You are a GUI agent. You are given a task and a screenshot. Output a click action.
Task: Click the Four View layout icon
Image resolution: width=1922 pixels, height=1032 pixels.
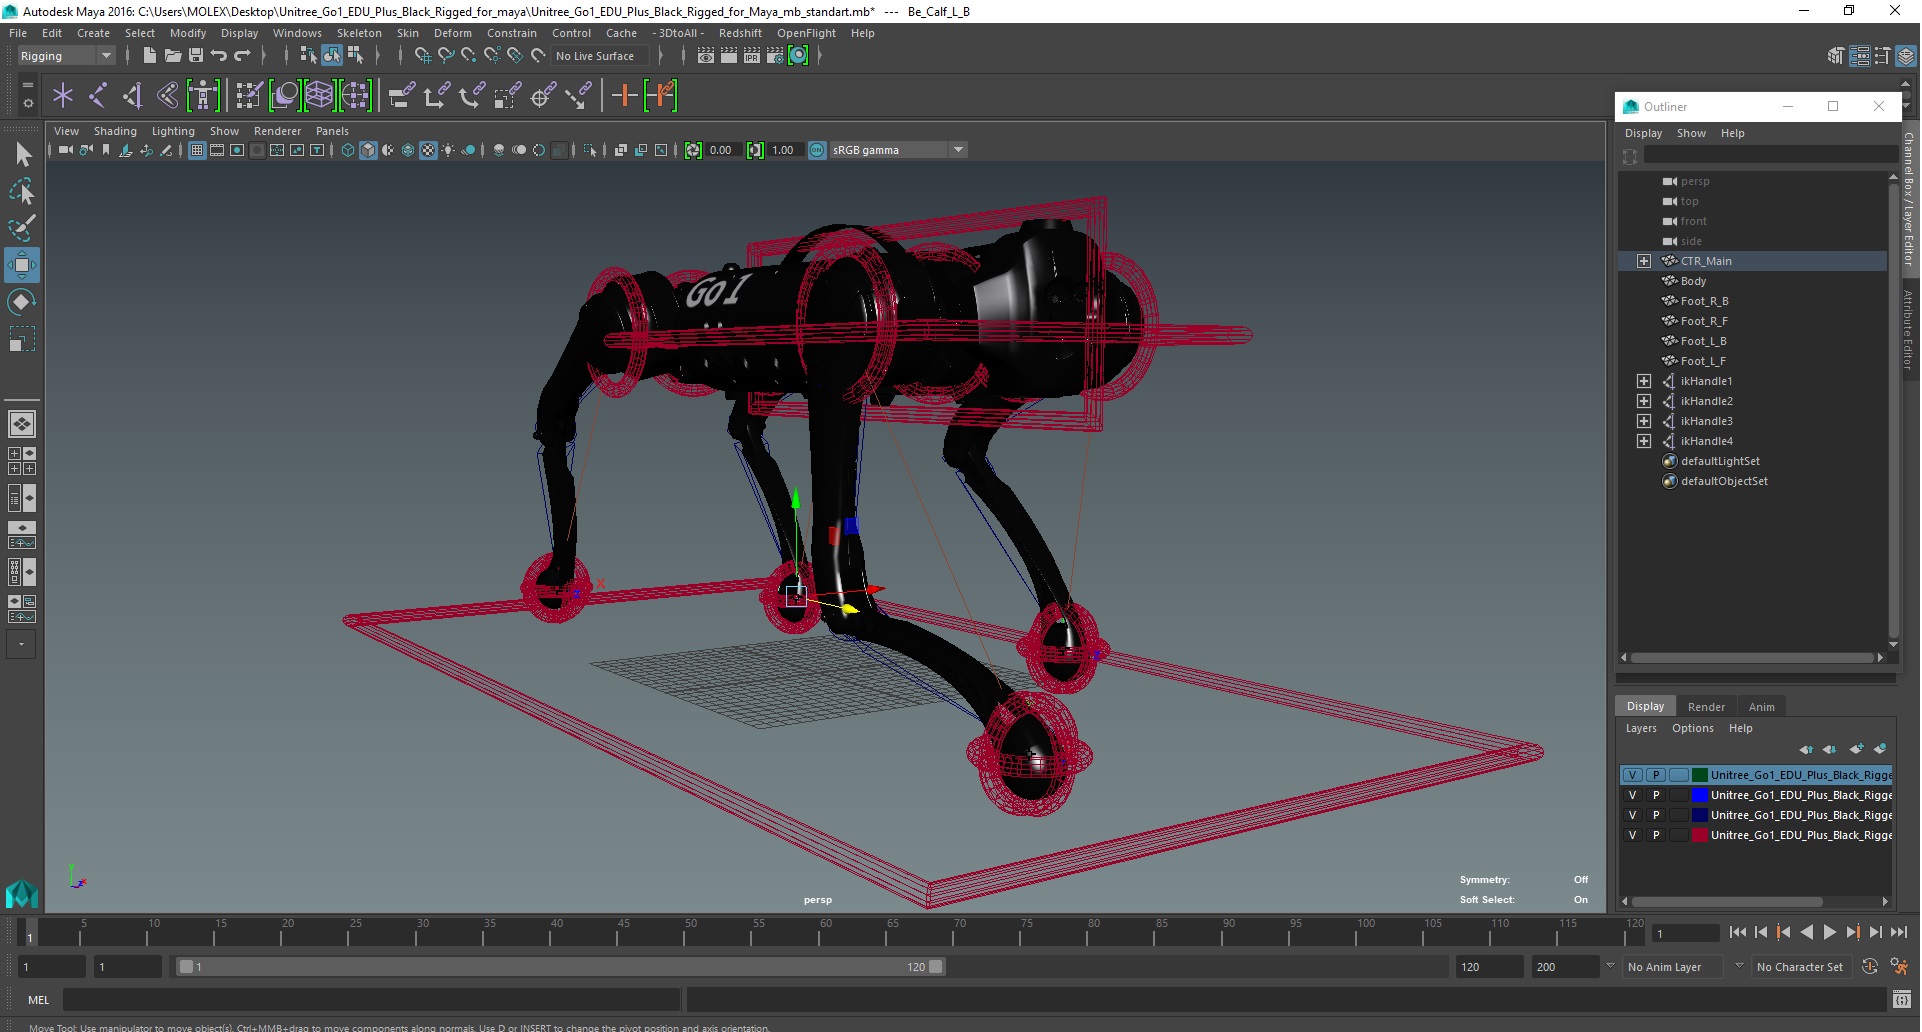[x=22, y=461]
